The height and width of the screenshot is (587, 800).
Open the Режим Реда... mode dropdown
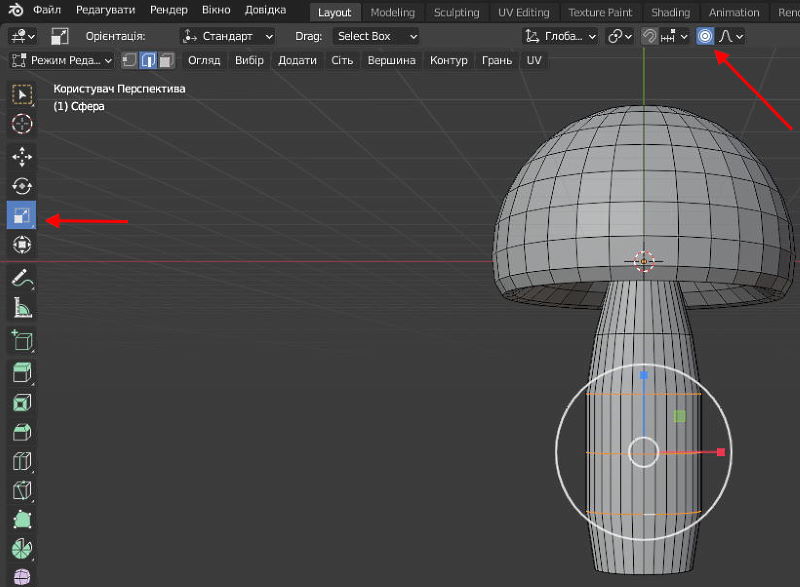click(x=62, y=60)
